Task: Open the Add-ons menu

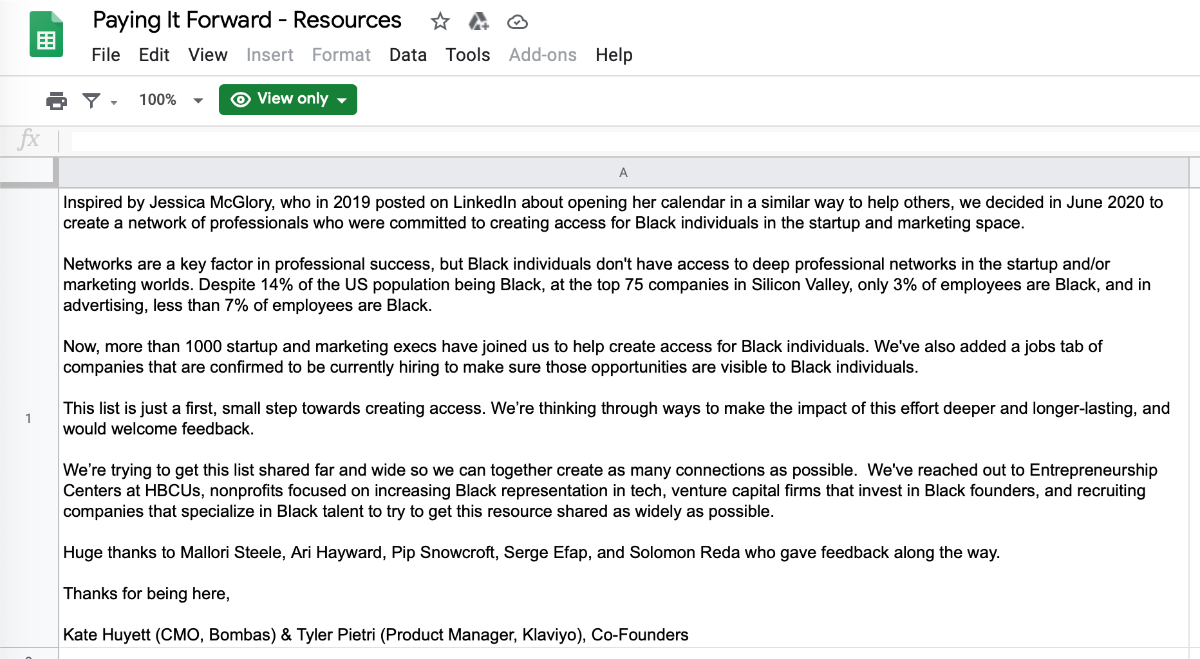Action: click(x=543, y=55)
